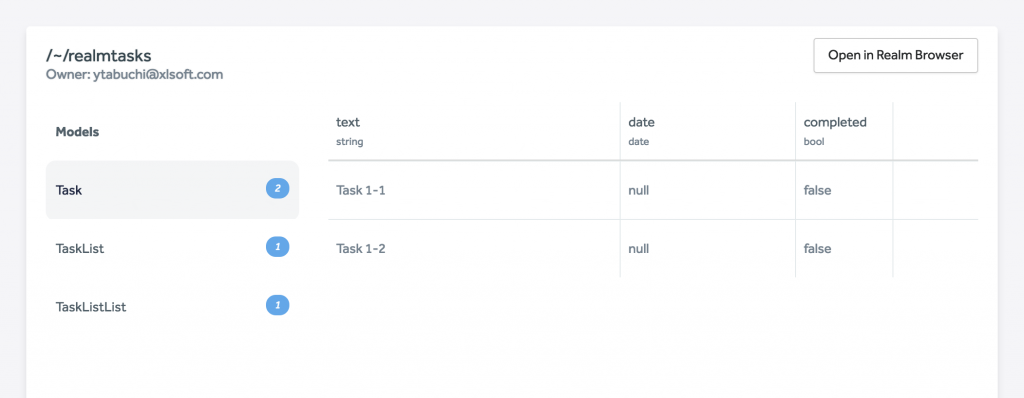Open realm in Realm Browser button
The image size is (1024, 398).
coord(895,56)
